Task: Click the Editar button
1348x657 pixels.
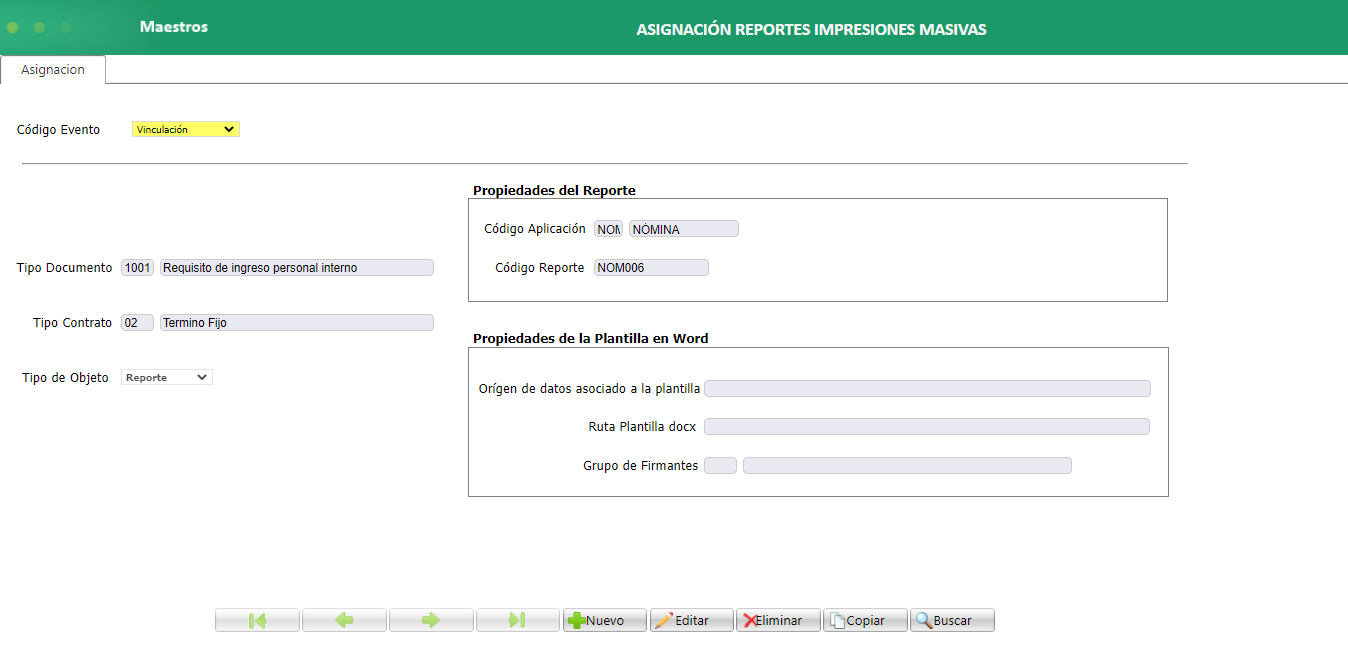Action: (692, 620)
